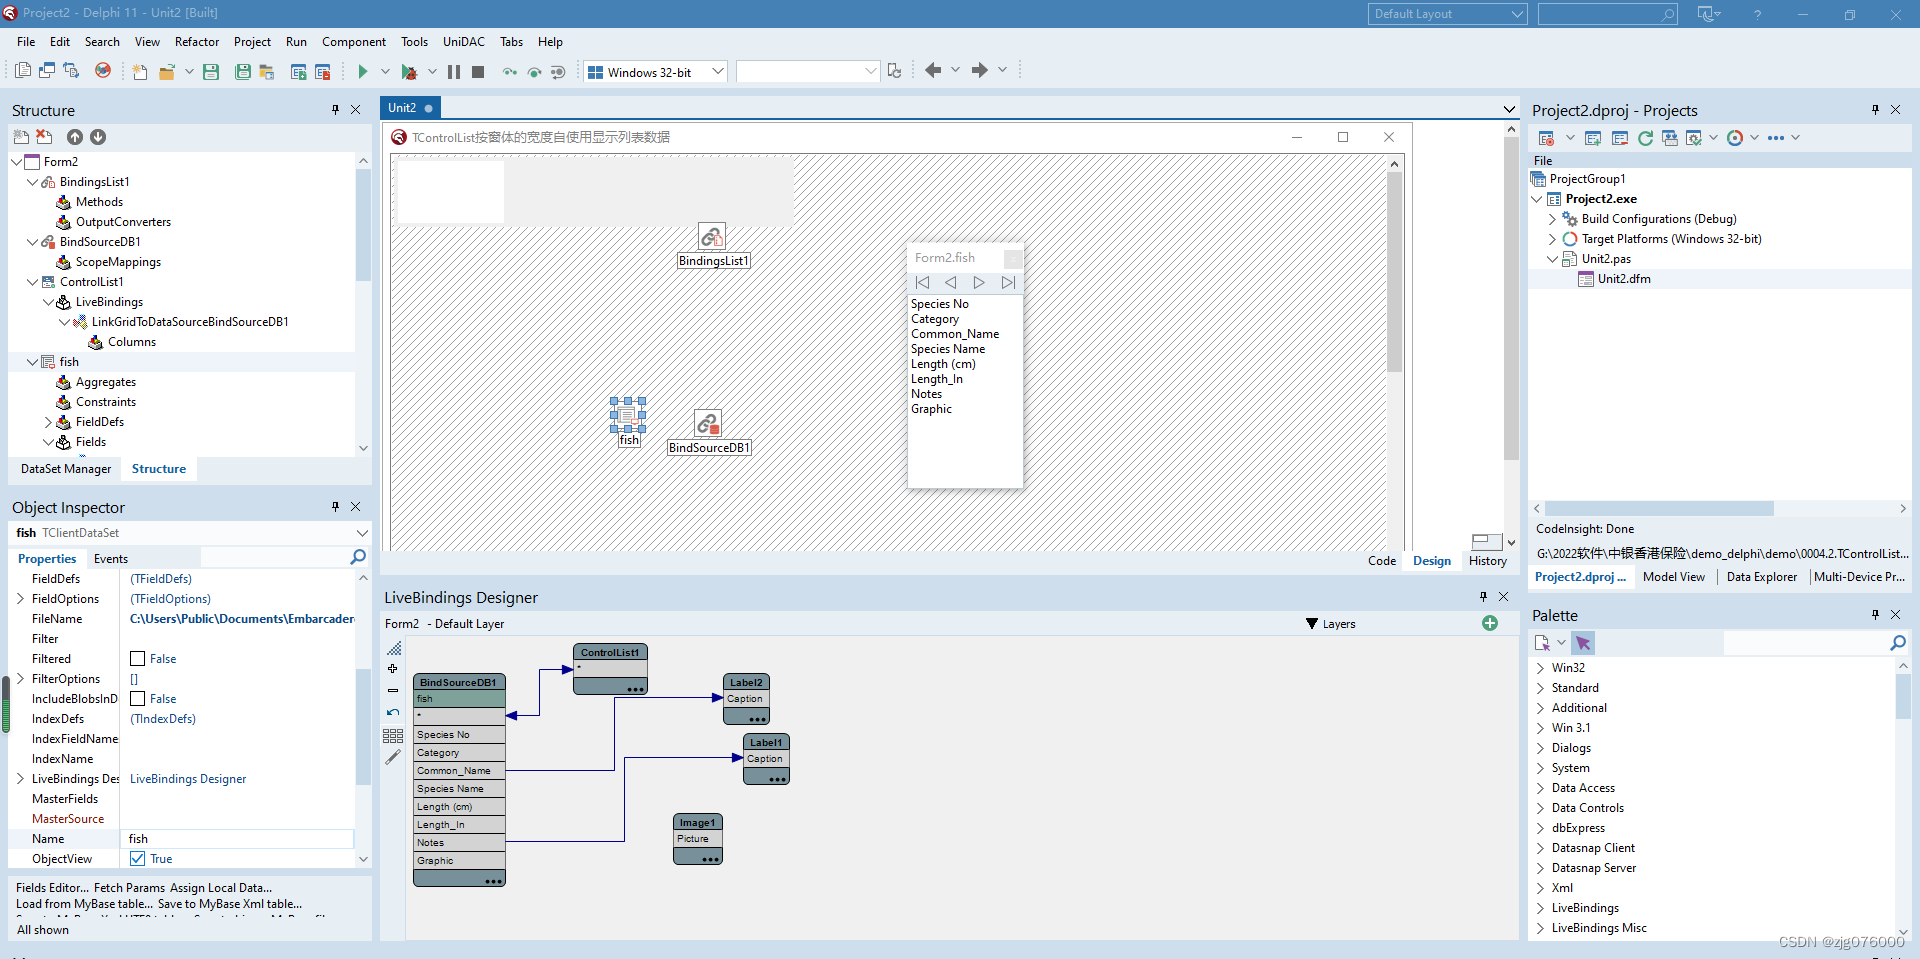This screenshot has height=959, width=1920.
Task: Select the BindSourceDB1 component icon on form
Action: 708,424
